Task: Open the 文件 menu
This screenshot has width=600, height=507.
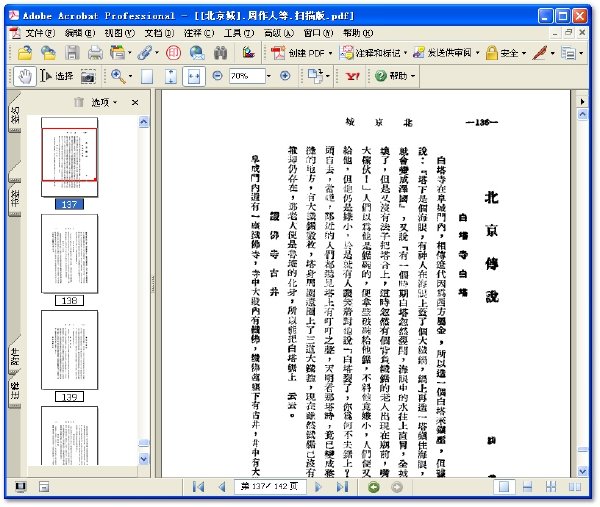Action: [x=40, y=33]
